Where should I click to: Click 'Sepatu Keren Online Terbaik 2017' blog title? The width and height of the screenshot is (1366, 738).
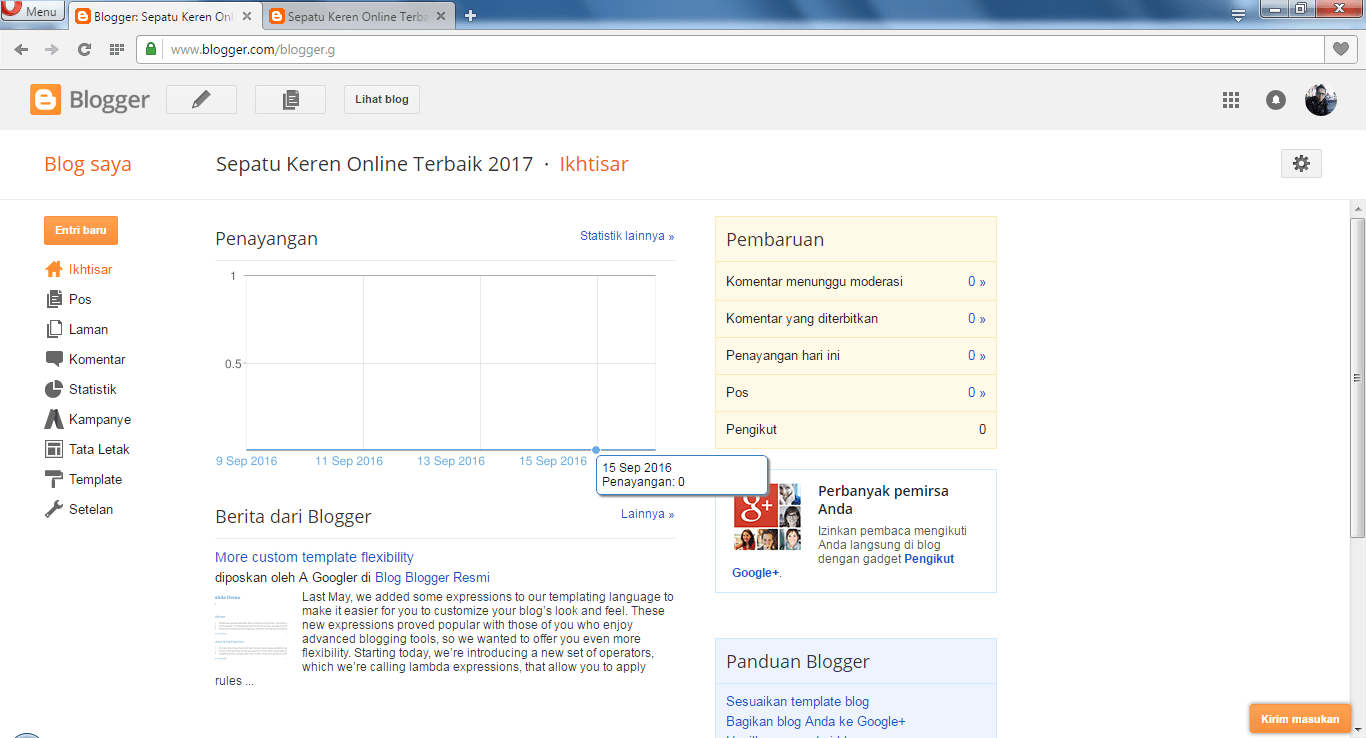pyautogui.click(x=375, y=164)
